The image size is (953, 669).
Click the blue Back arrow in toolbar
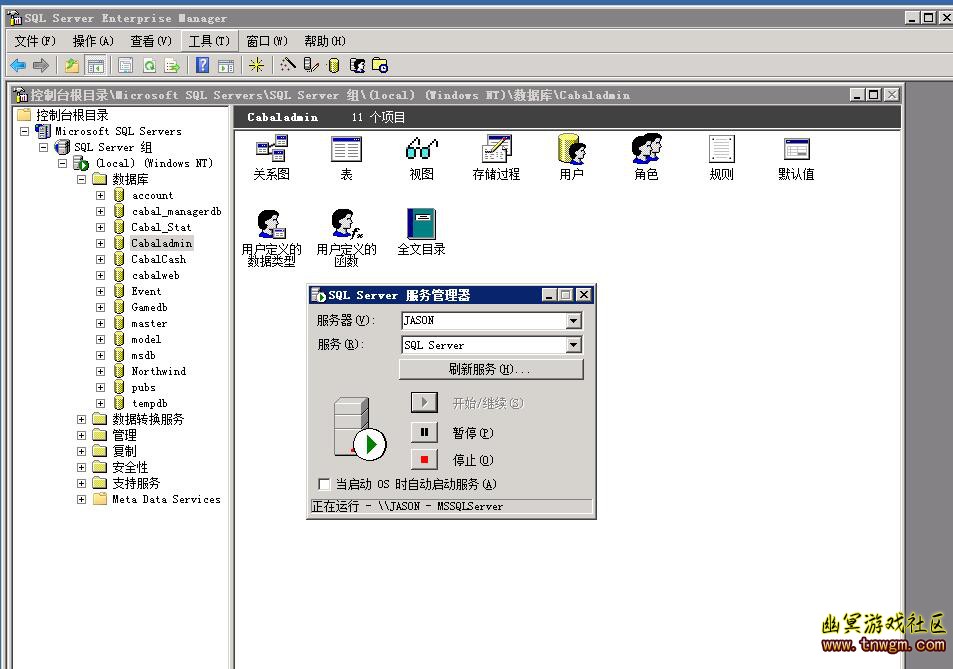point(18,65)
